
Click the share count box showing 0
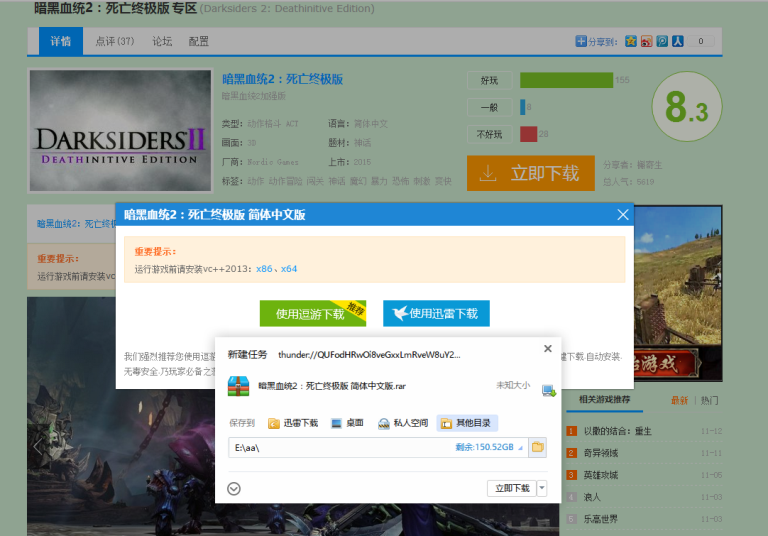[x=701, y=41]
